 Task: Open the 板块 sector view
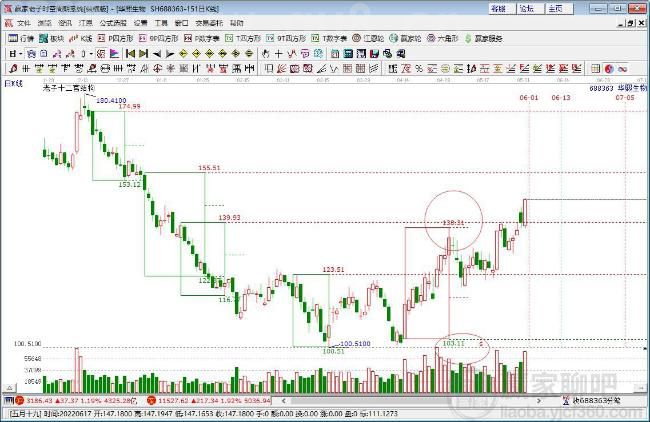51,39
